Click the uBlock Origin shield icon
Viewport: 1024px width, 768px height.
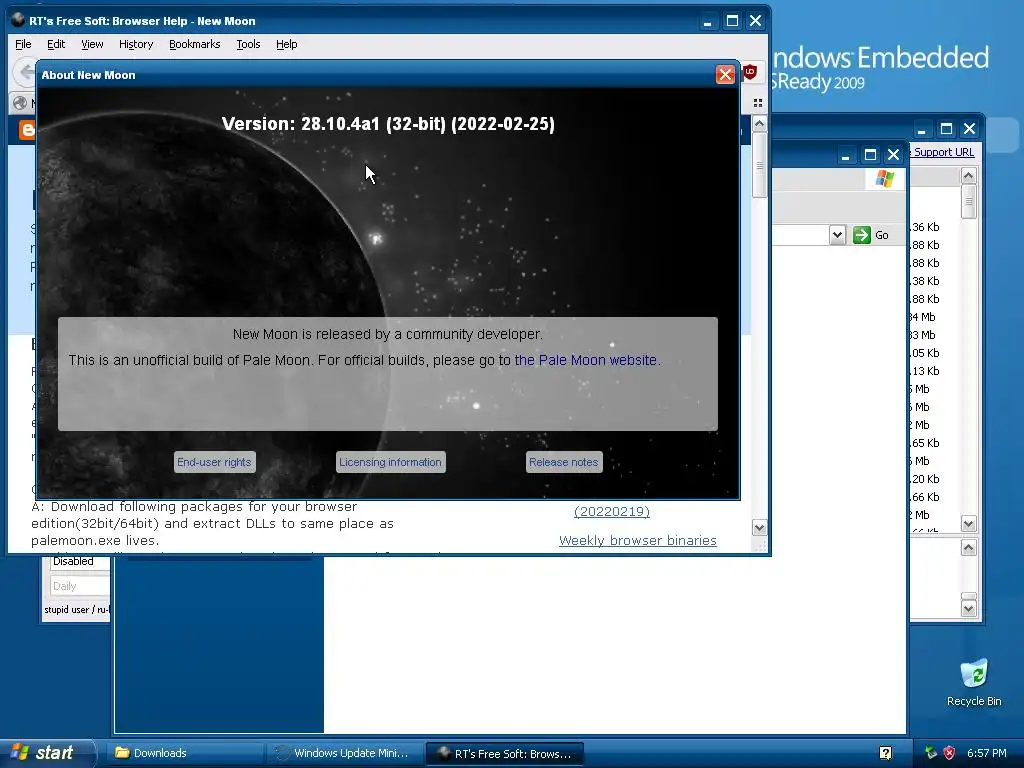[x=750, y=72]
